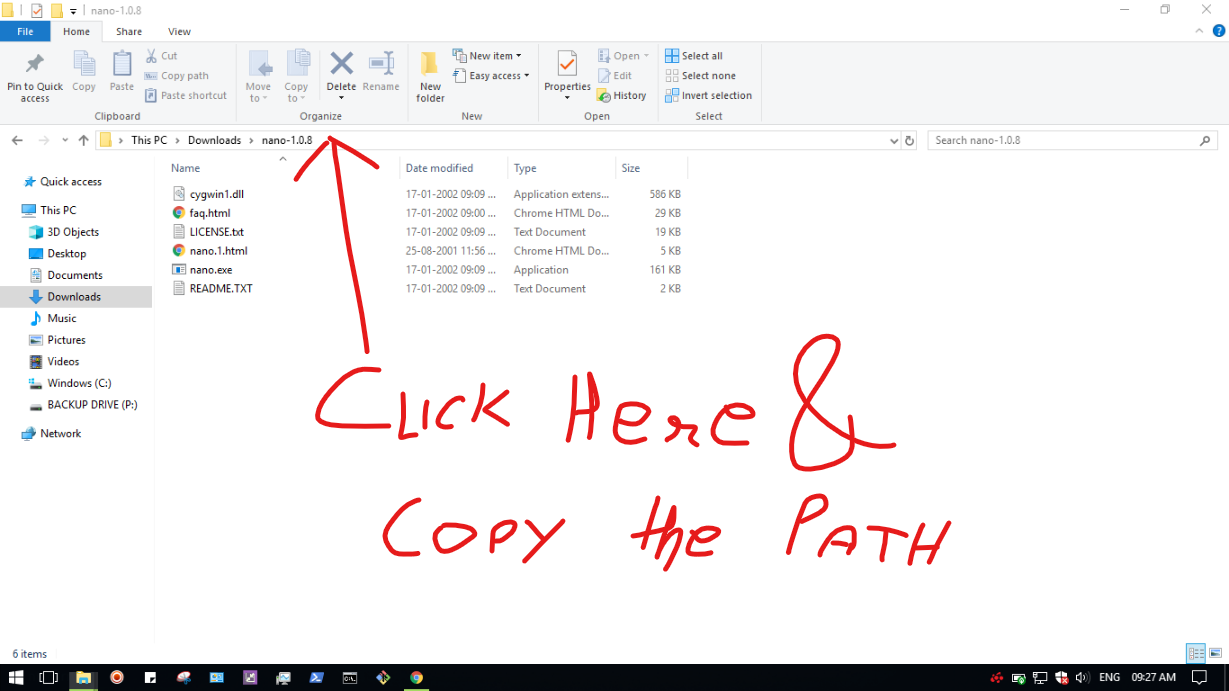The height and width of the screenshot is (691, 1229).
Task: Open the Recent locations dropdown arrow
Action: pos(65,141)
